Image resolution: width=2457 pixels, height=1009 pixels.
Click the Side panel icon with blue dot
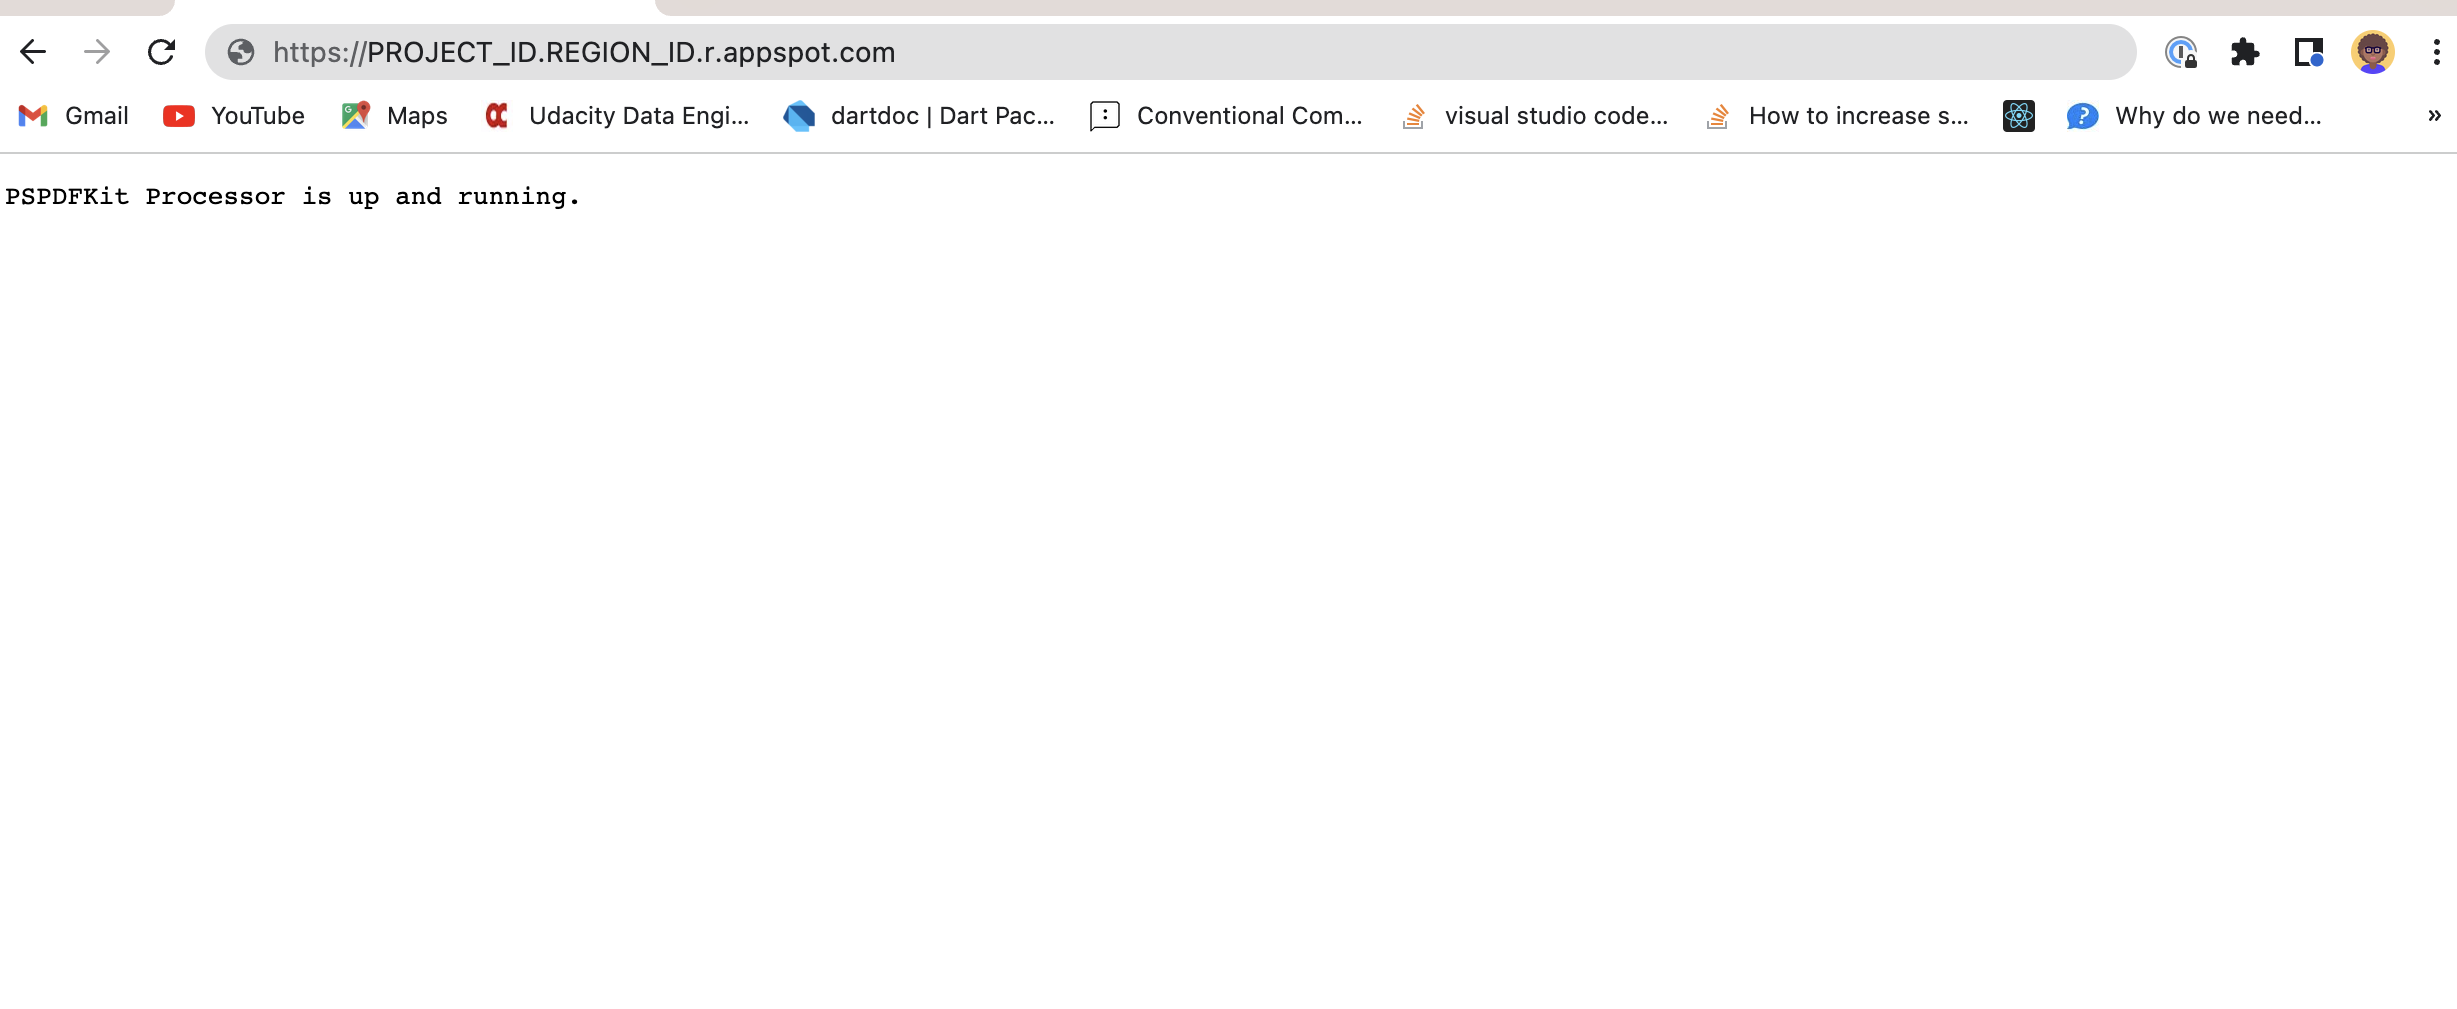2309,52
